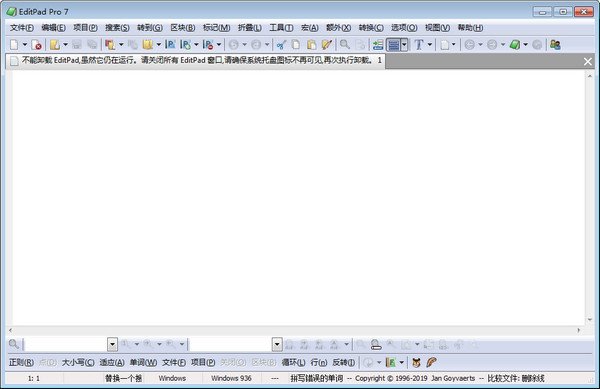The image size is (600, 389).
Task: Expand dropdown next to Favorites folder icon
Action: pyautogui.click(x=158, y=45)
